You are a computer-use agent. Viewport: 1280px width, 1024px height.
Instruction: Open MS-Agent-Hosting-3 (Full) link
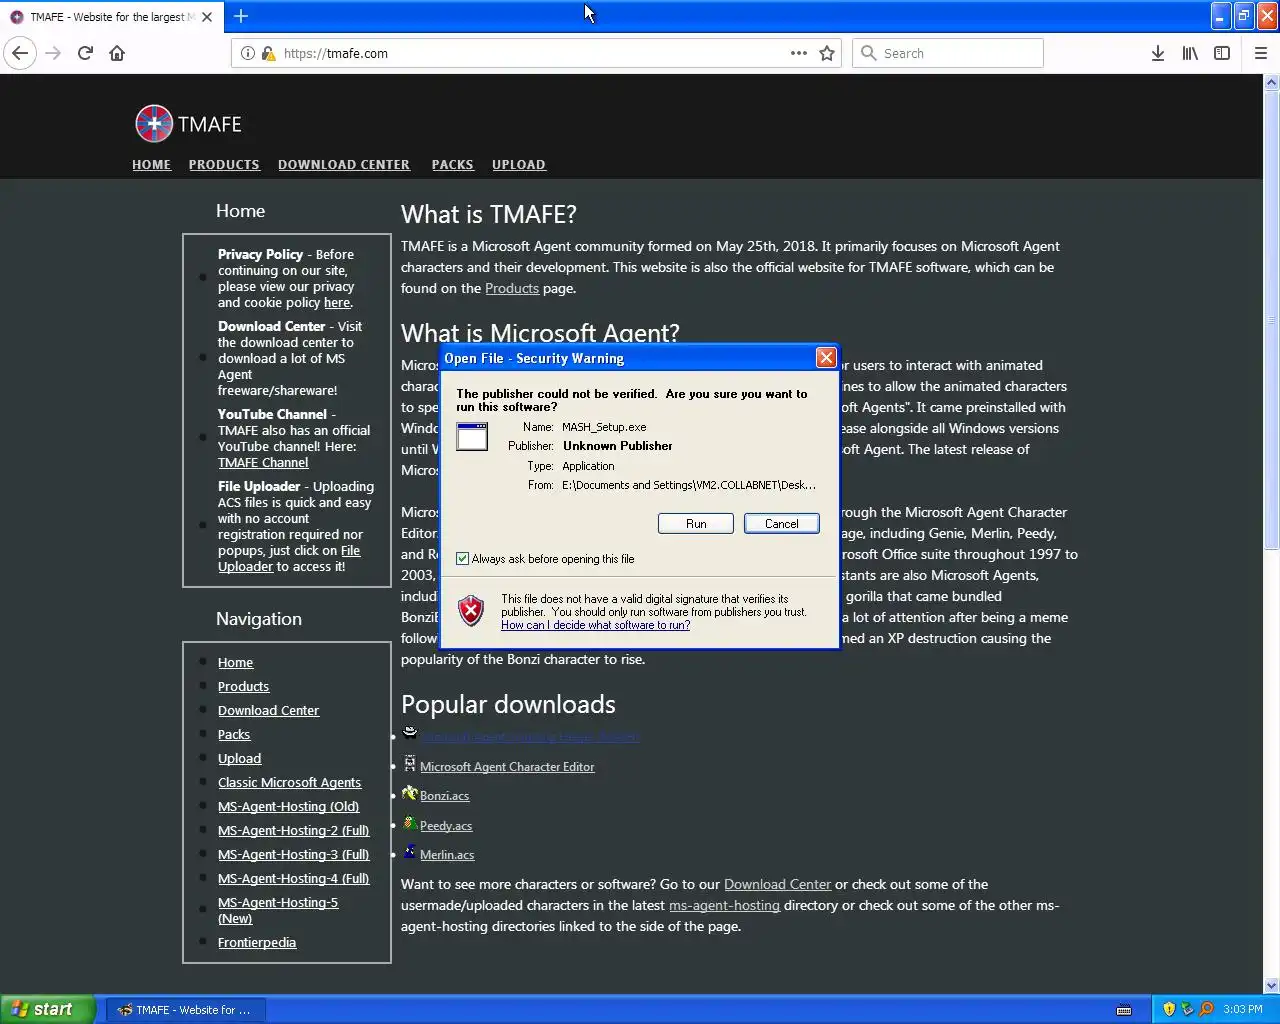pyautogui.click(x=294, y=855)
